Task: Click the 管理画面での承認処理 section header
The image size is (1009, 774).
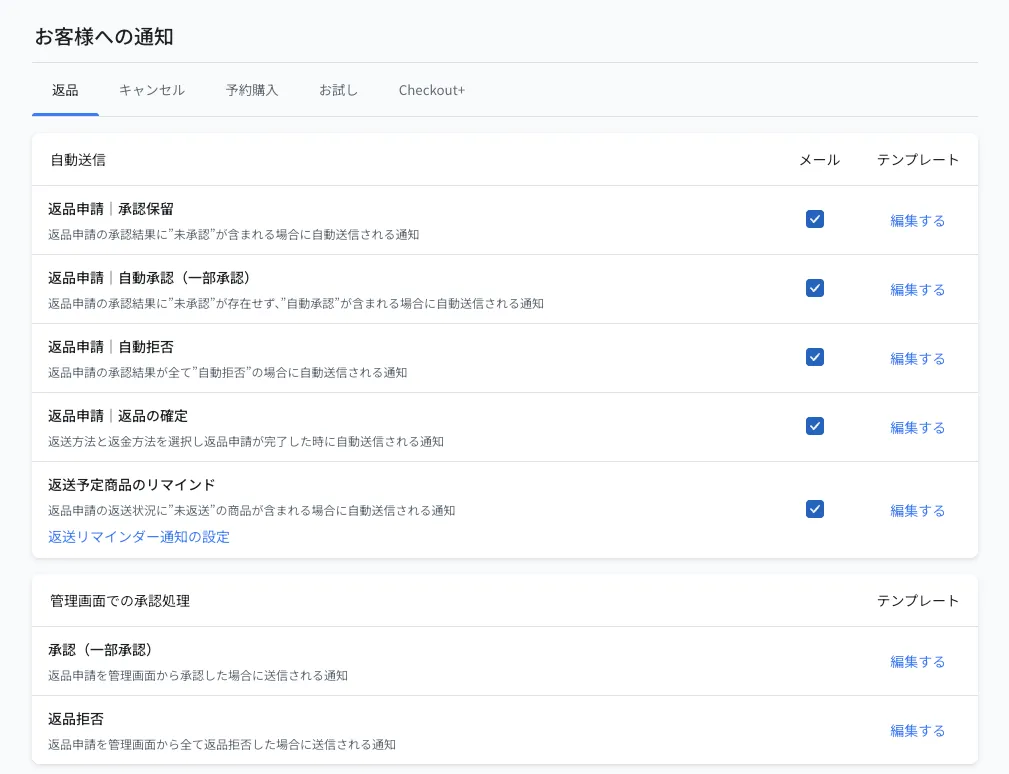Action: point(120,601)
